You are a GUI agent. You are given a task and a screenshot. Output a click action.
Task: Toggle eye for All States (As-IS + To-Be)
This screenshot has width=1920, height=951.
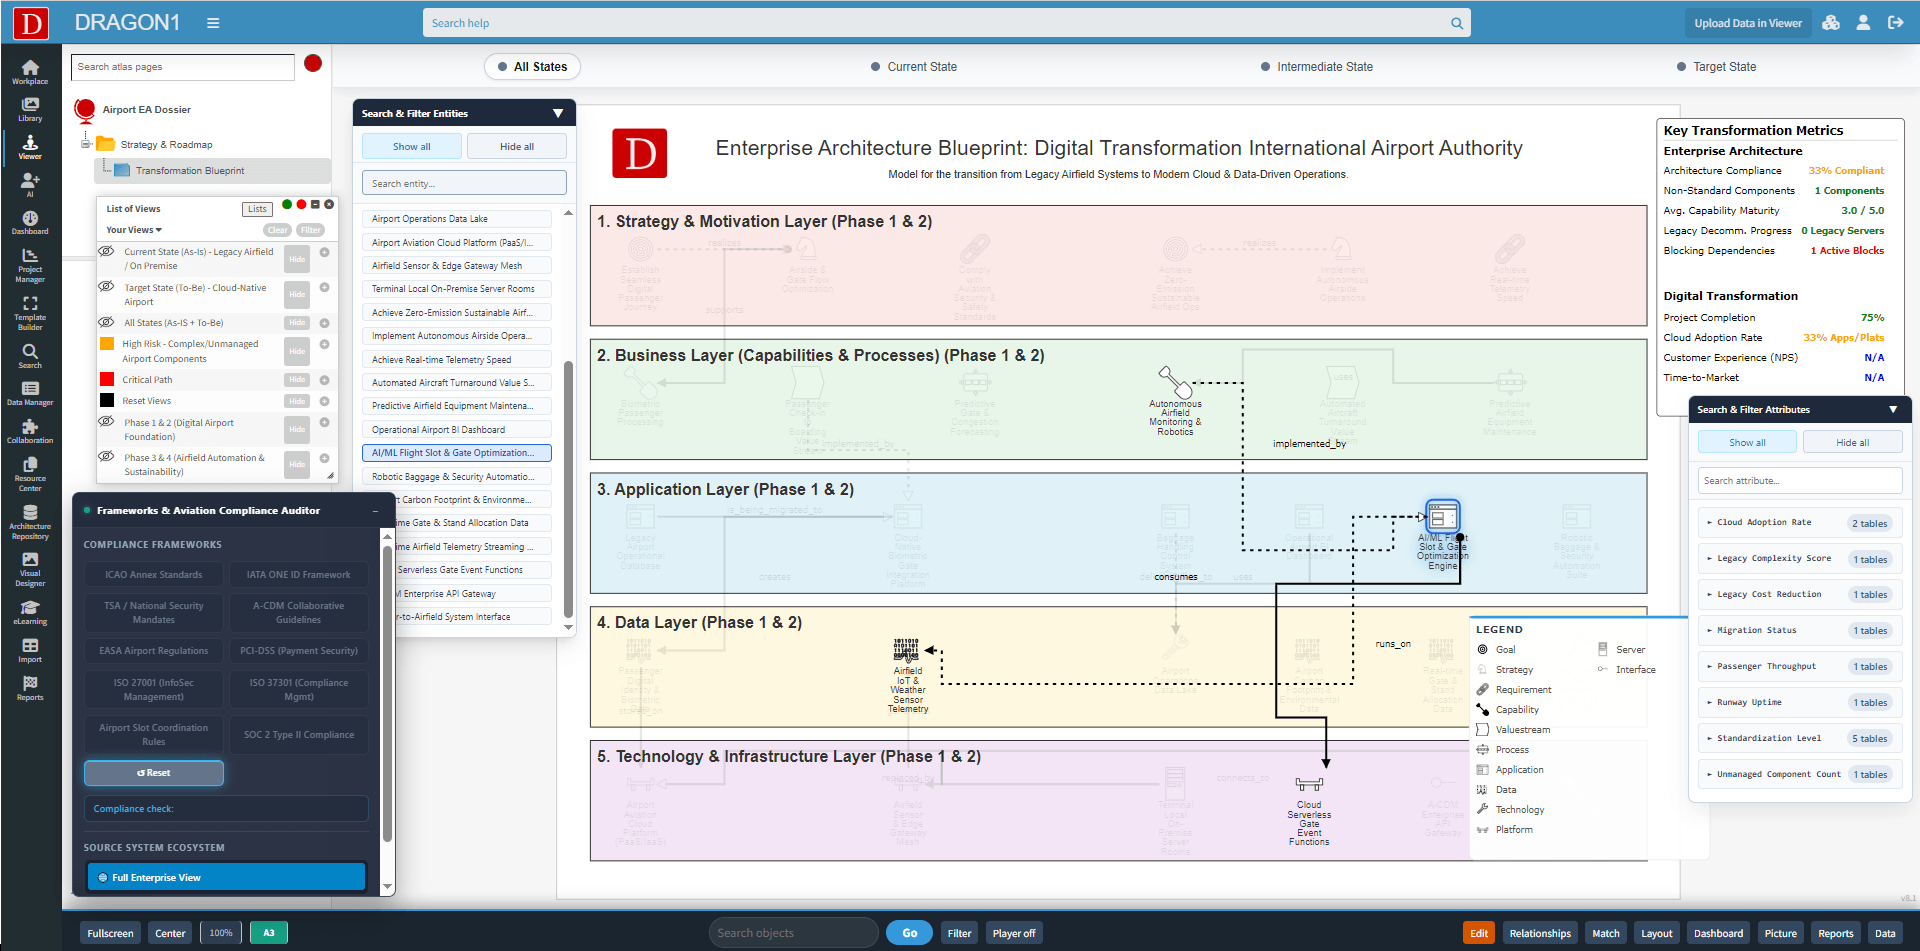(106, 322)
